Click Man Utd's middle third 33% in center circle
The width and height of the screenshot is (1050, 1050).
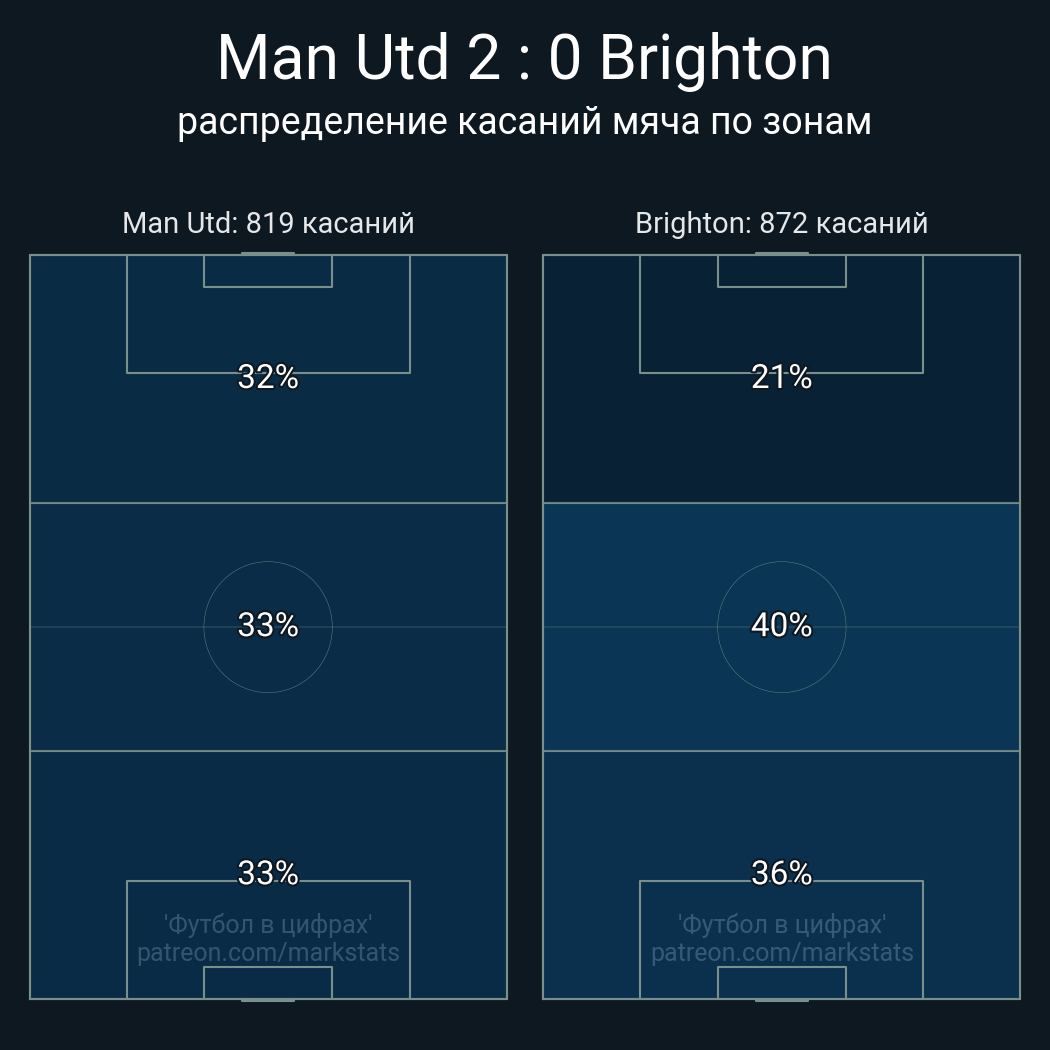coord(268,625)
